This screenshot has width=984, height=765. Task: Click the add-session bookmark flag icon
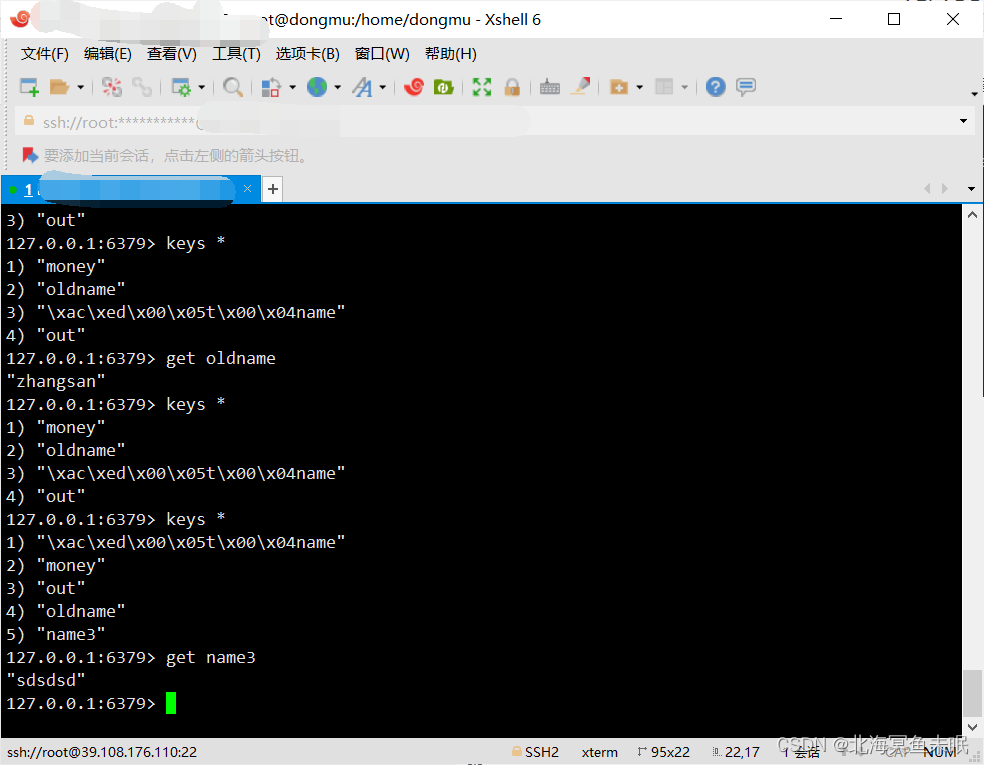click(29, 154)
